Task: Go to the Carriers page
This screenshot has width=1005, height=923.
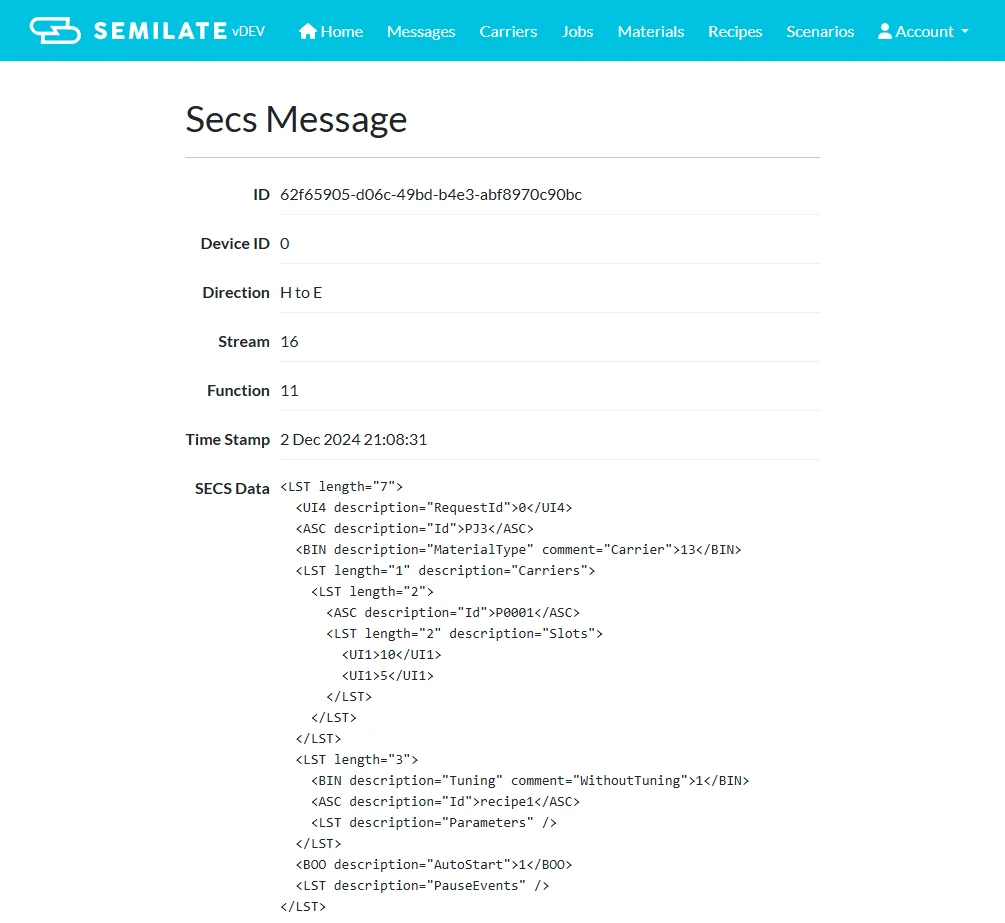Action: point(508,31)
